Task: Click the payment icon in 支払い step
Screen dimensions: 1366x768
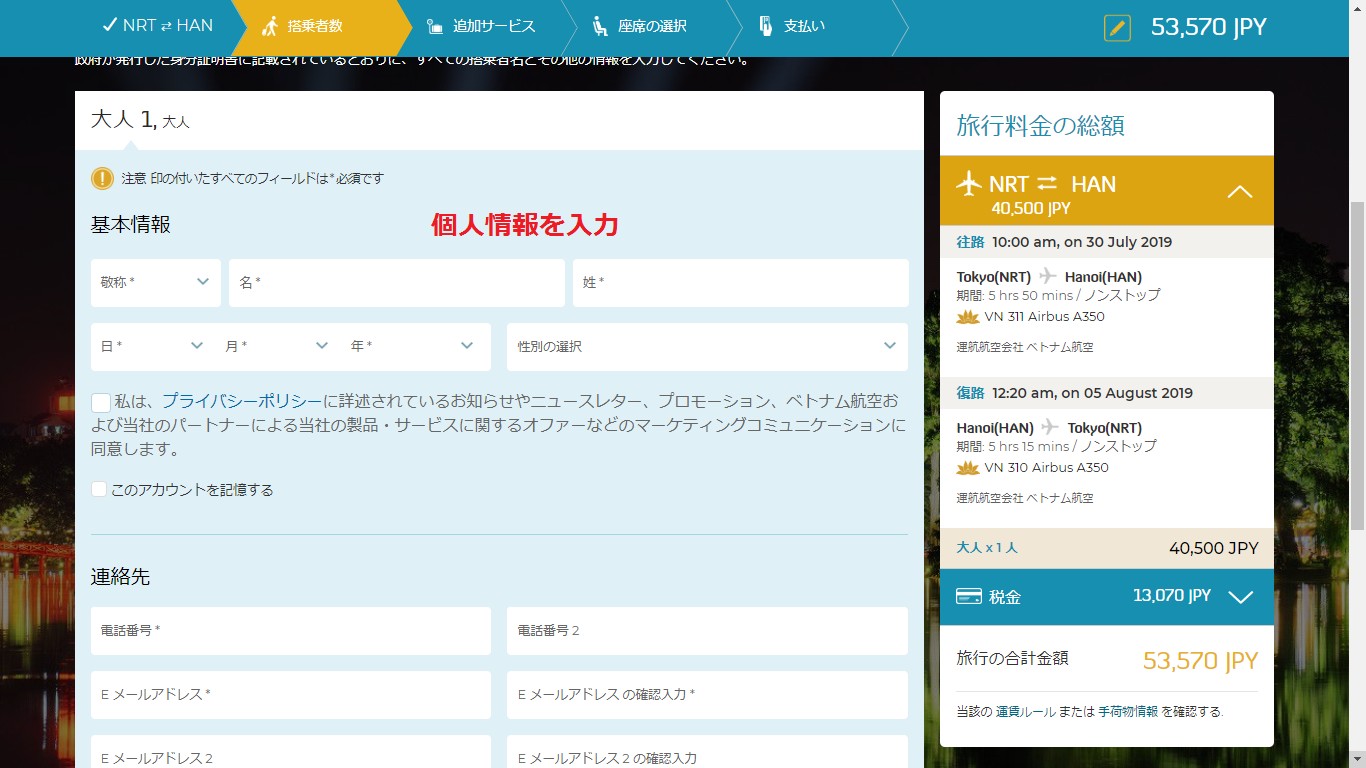Action: coord(765,27)
